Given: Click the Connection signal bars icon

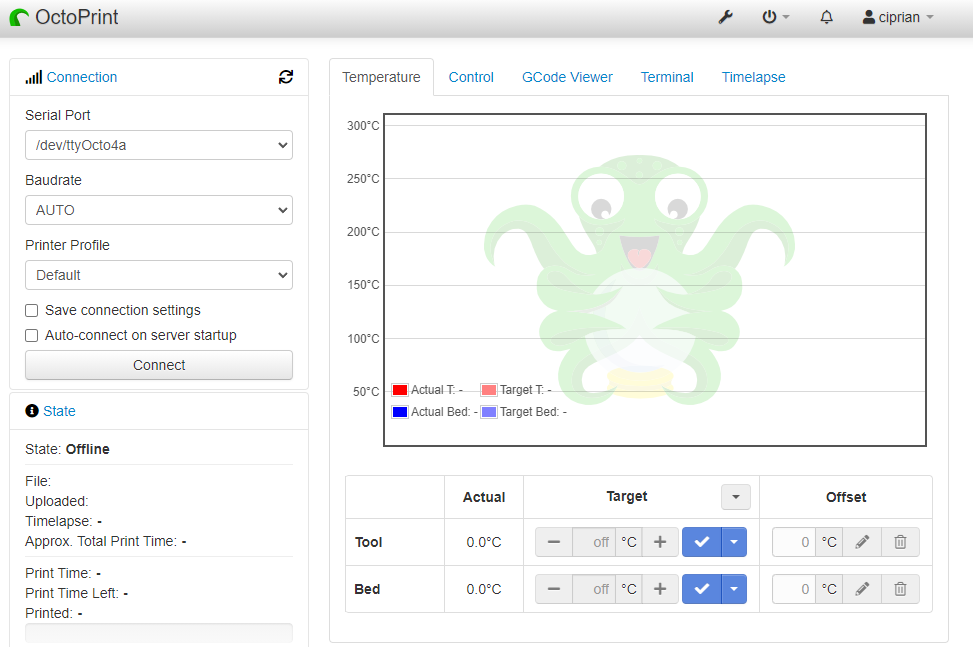Looking at the screenshot, I should click(34, 78).
